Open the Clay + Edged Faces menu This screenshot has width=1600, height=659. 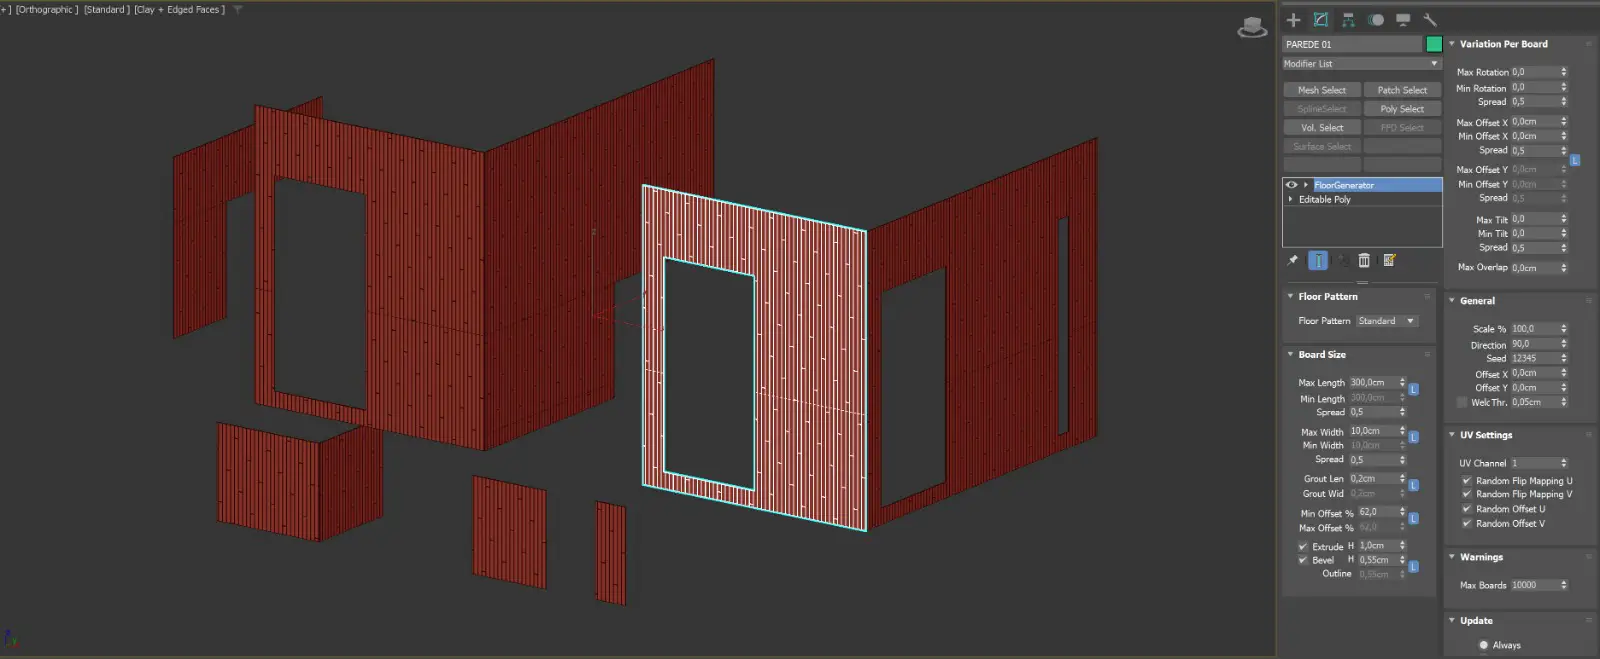pos(180,9)
